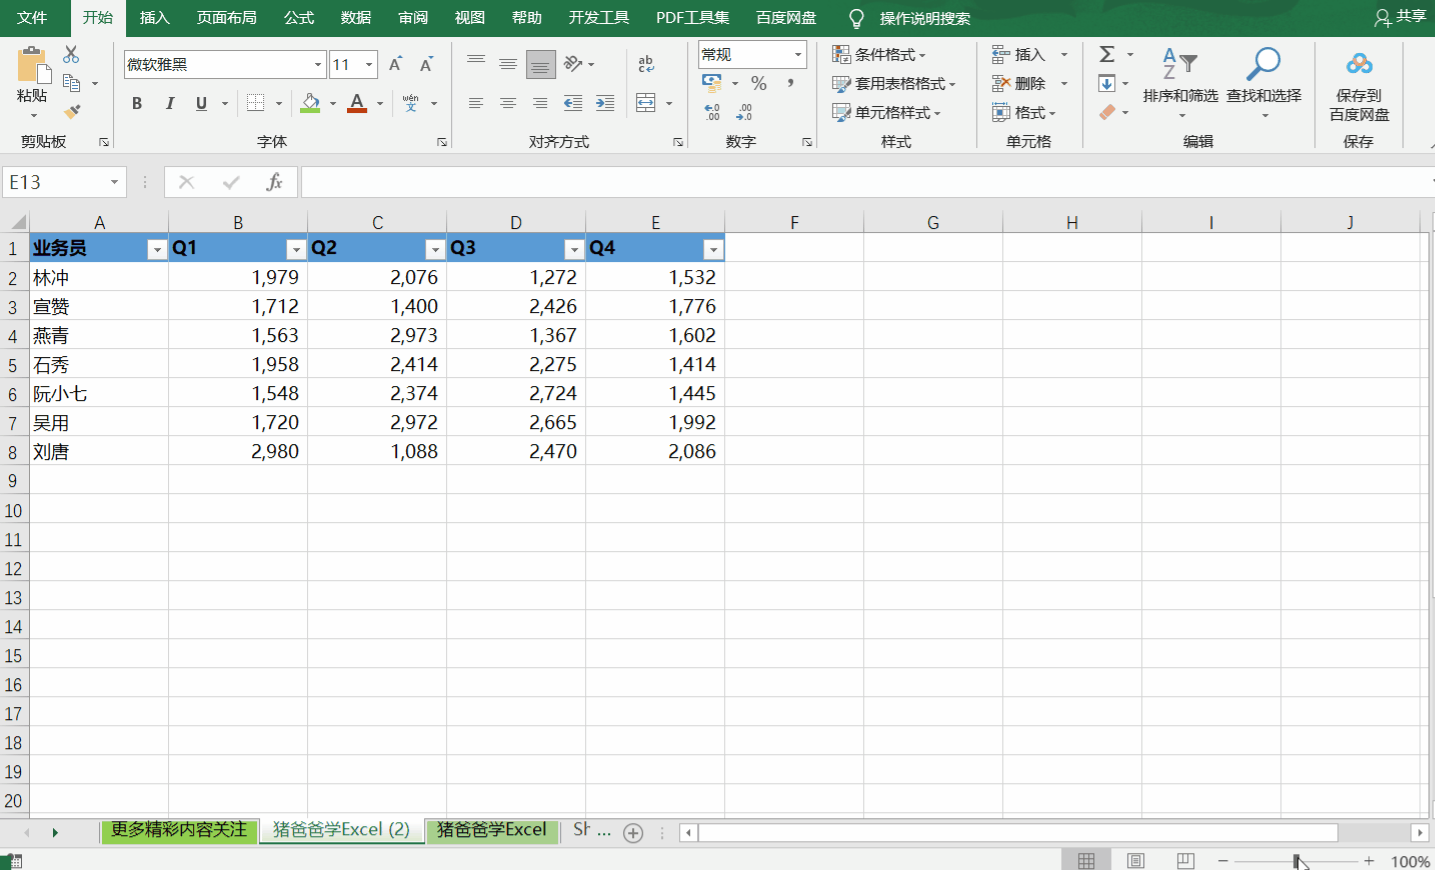Toggle top vertical align
The width and height of the screenshot is (1435, 870).
(x=476, y=64)
